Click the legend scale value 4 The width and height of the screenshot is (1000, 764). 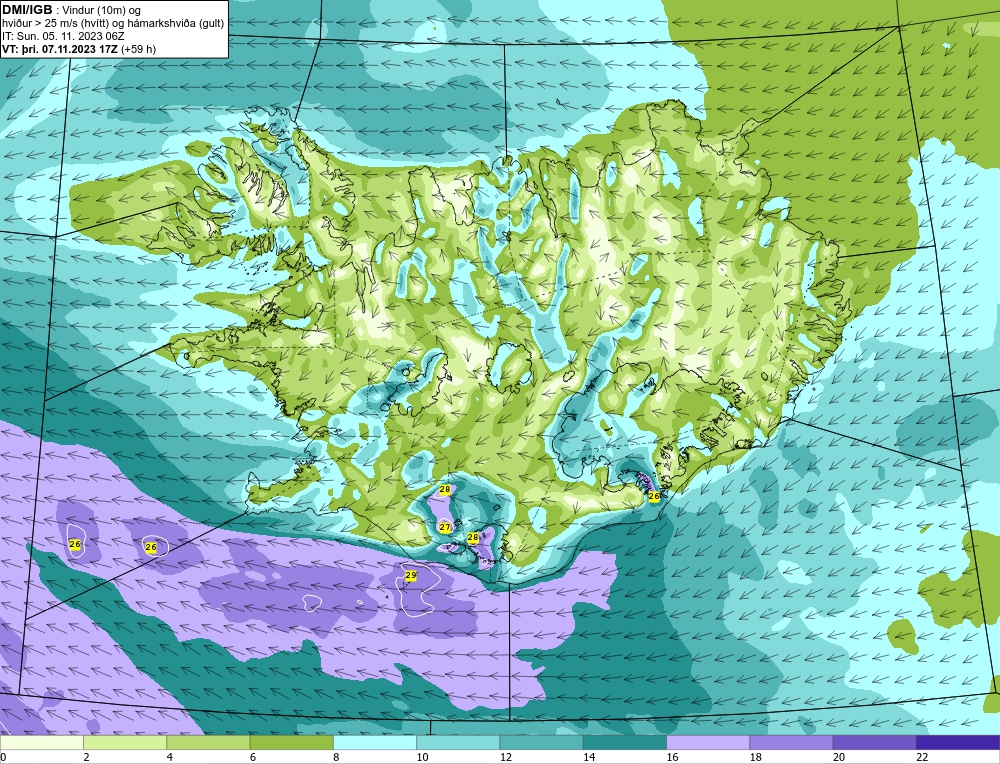(x=170, y=758)
